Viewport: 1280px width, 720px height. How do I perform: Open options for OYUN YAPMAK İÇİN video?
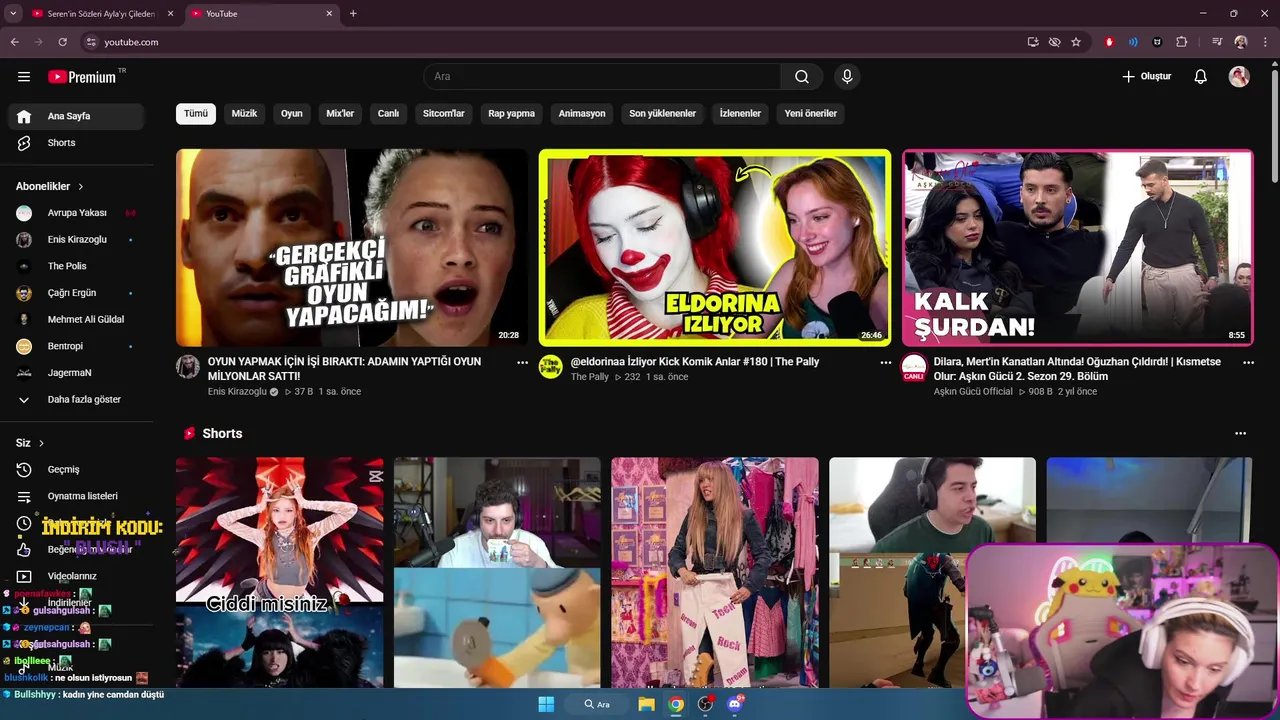(522, 363)
